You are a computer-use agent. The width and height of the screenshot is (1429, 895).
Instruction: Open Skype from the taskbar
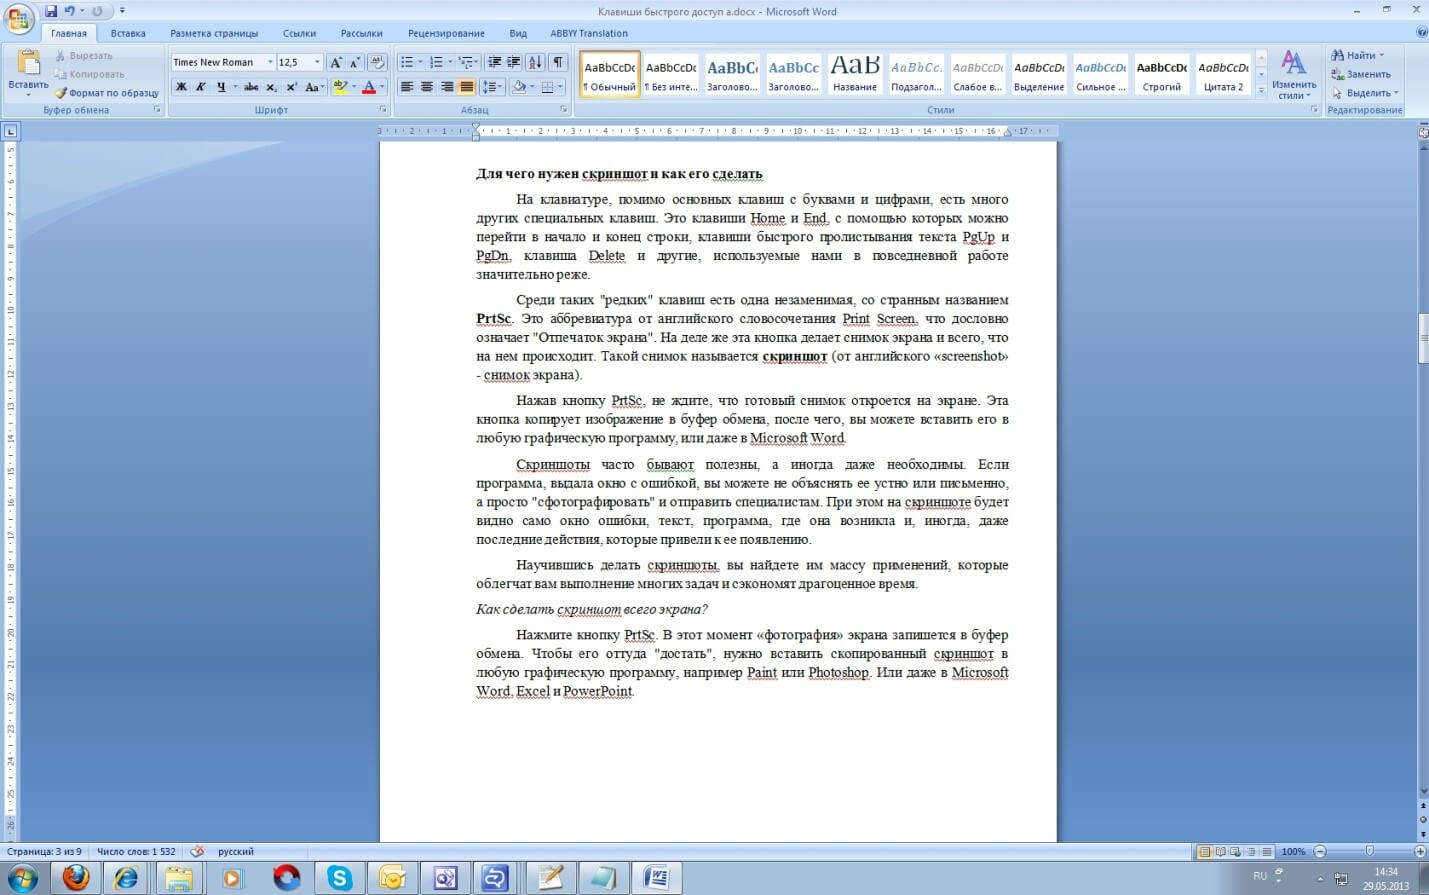coord(339,878)
